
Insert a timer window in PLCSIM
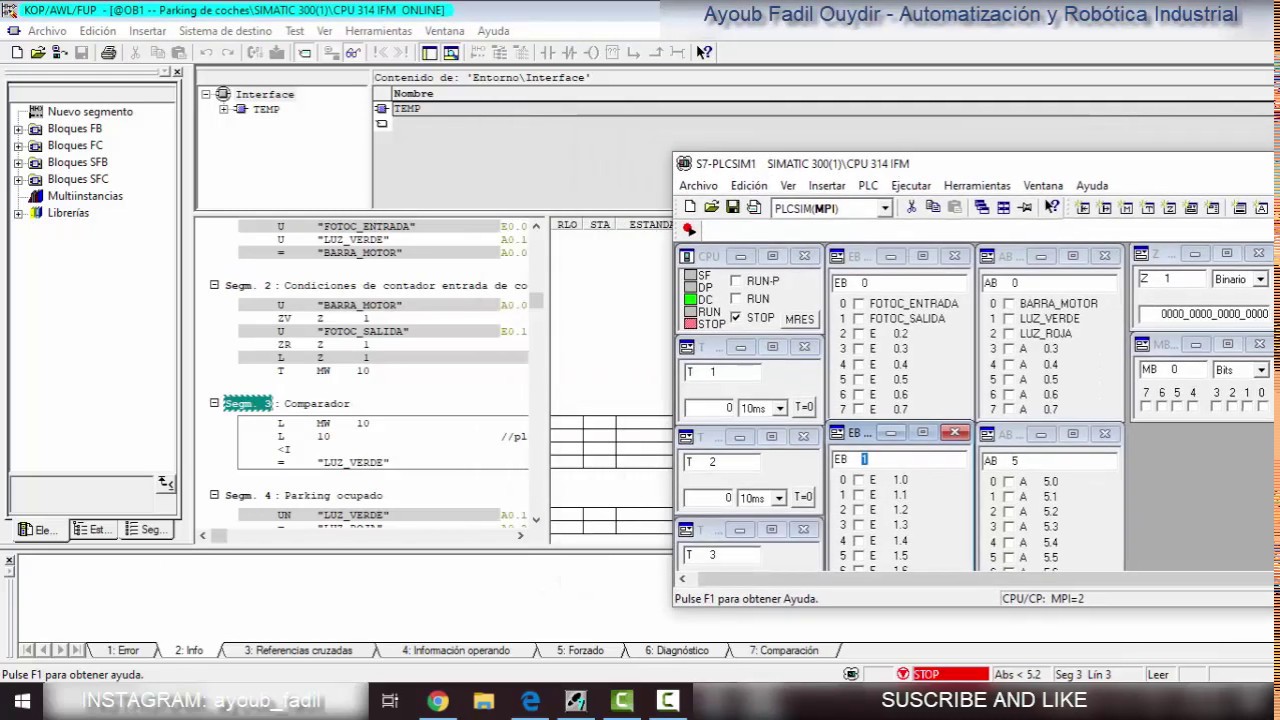pyautogui.click(x=1148, y=208)
